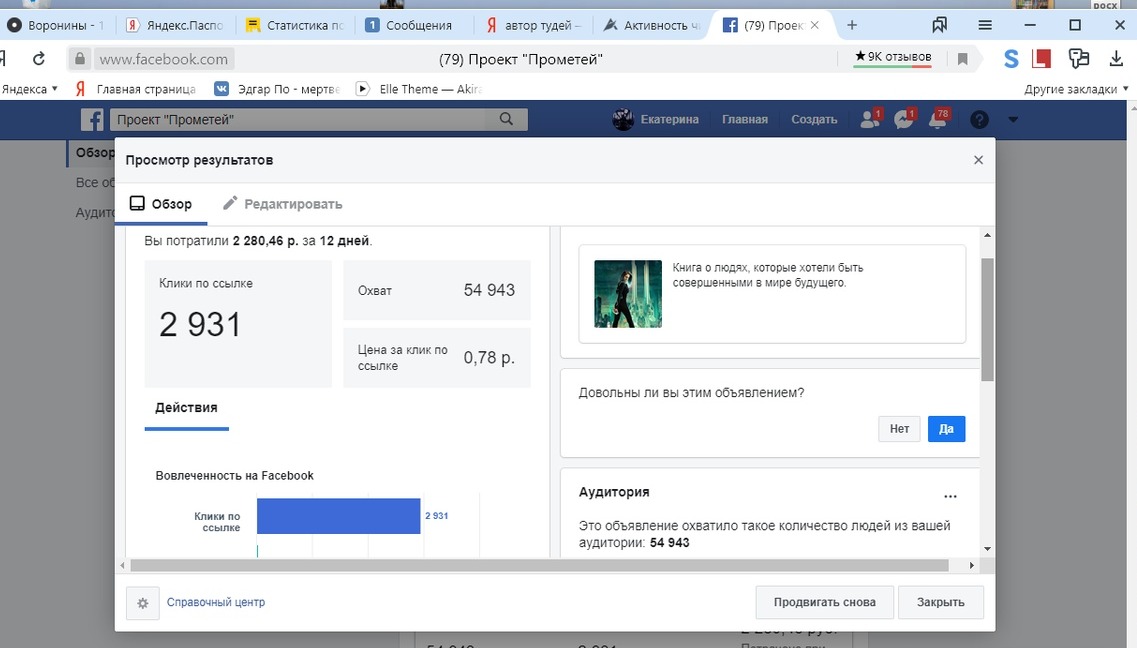Switch to the Воронины browser tab
Screen dimensions: 1137x648
click(57, 25)
